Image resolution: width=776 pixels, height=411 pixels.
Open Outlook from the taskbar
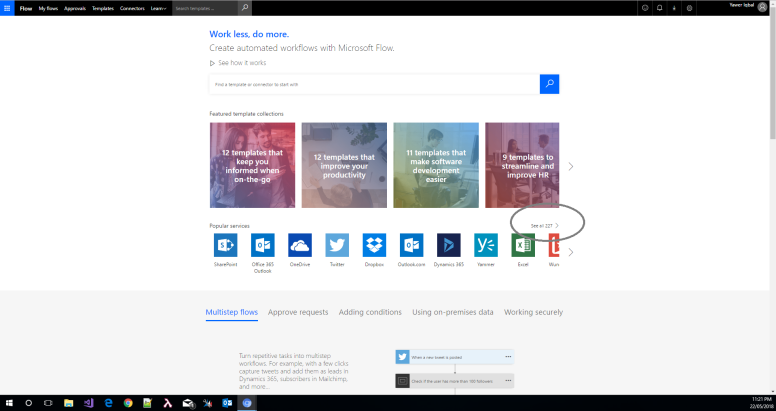(x=227, y=403)
